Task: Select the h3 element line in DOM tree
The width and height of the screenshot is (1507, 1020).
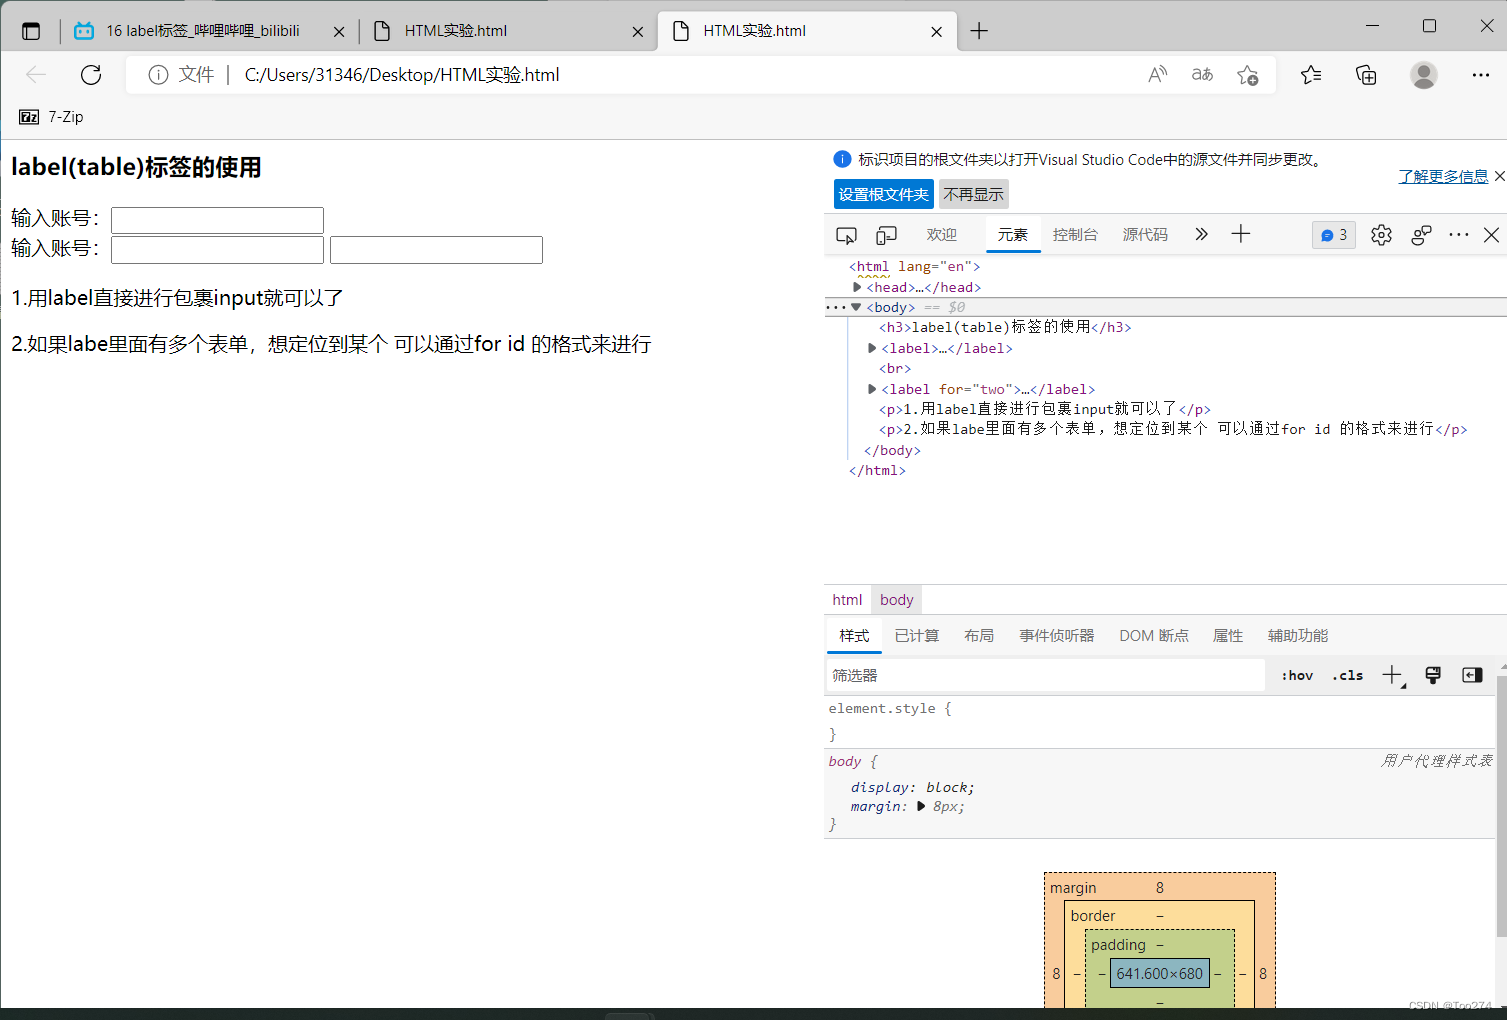Action: (x=1005, y=327)
